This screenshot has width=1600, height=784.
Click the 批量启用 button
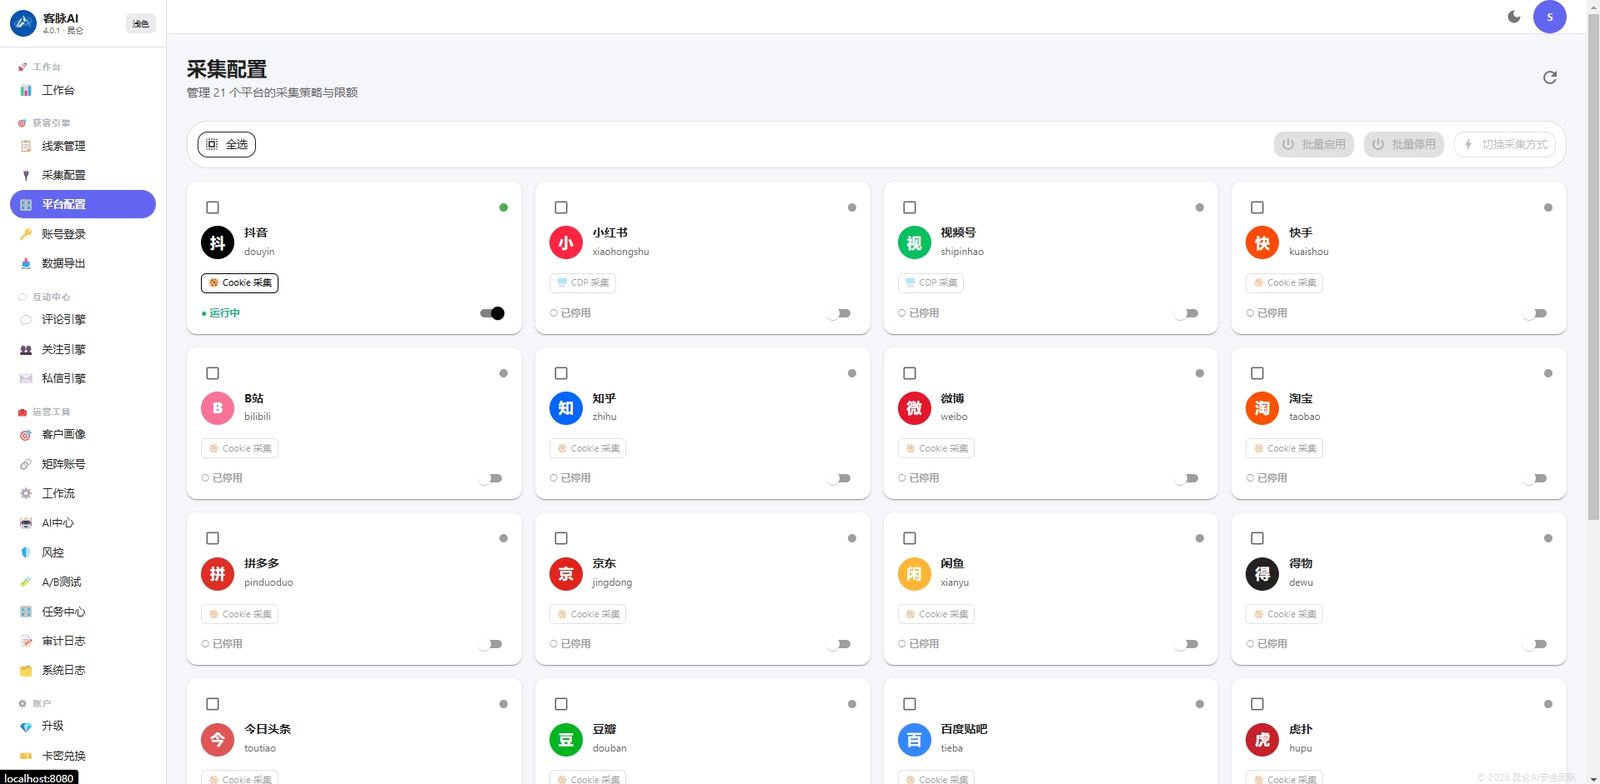(1314, 145)
